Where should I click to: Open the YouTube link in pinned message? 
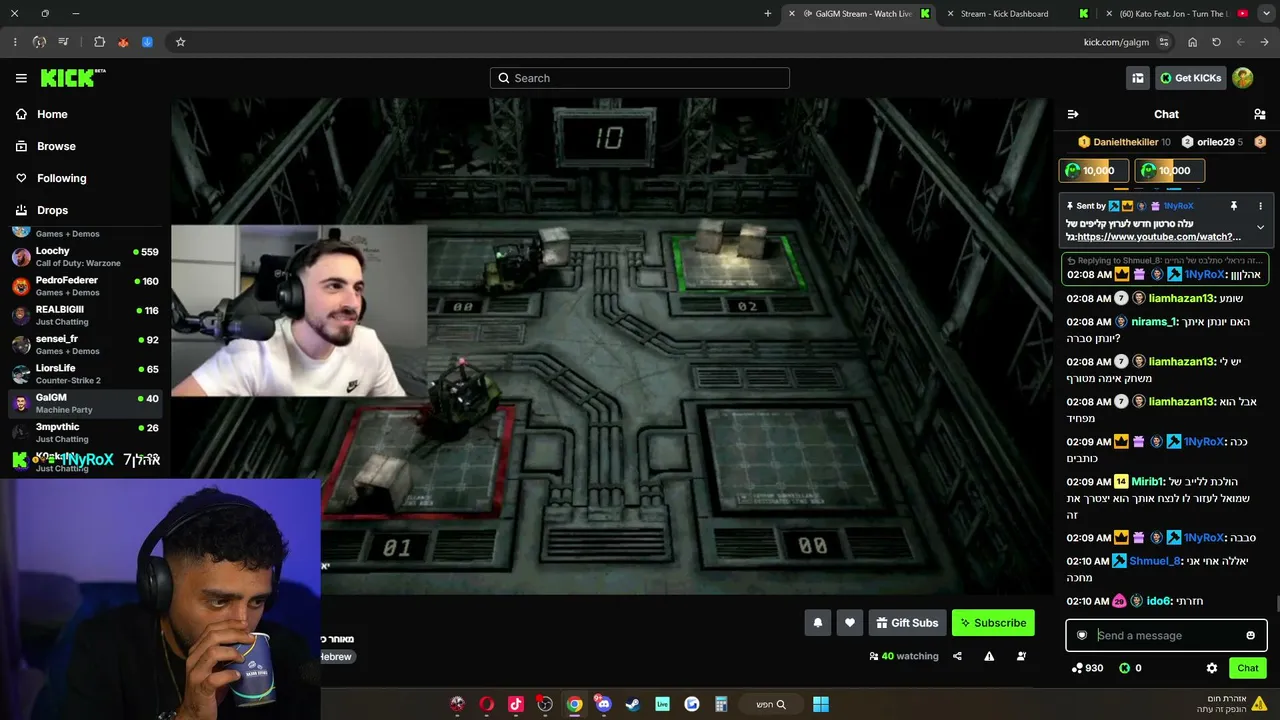(1160, 237)
